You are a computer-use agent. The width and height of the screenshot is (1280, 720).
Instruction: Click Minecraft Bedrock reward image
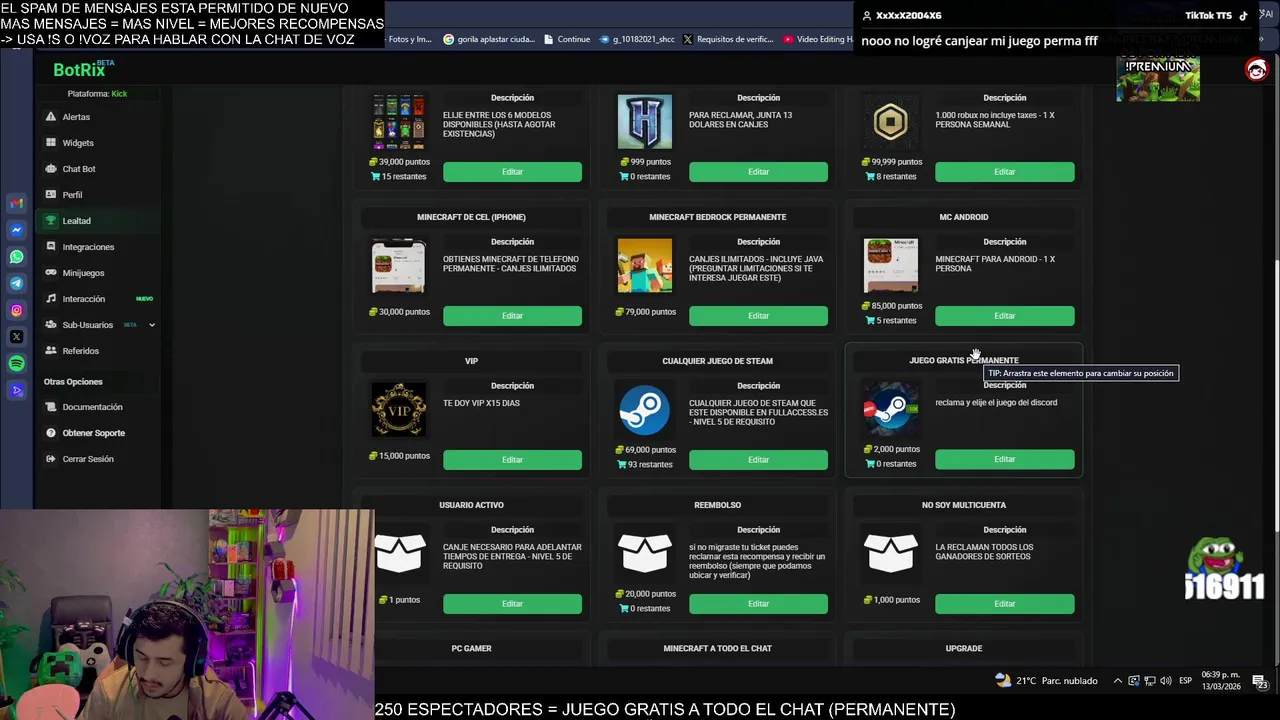[644, 266]
